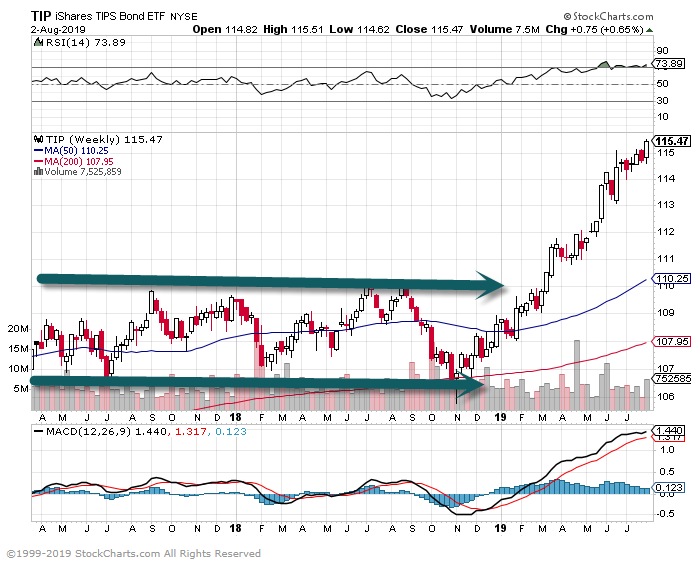Click the 2-Aug-2019 date label
Viewport: 698px width, 568px height.
[x=58, y=30]
